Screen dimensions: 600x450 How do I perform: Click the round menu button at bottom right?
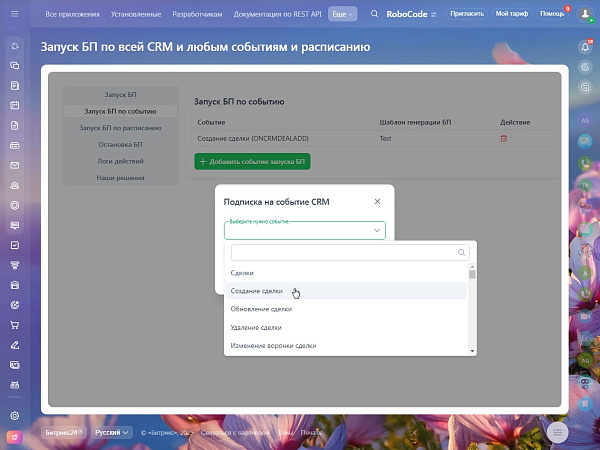pyautogui.click(x=558, y=432)
